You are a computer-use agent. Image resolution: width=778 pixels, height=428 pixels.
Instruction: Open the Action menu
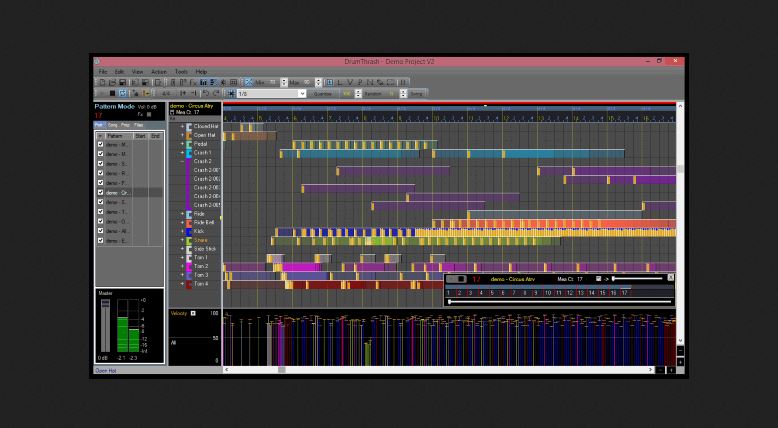tap(159, 72)
